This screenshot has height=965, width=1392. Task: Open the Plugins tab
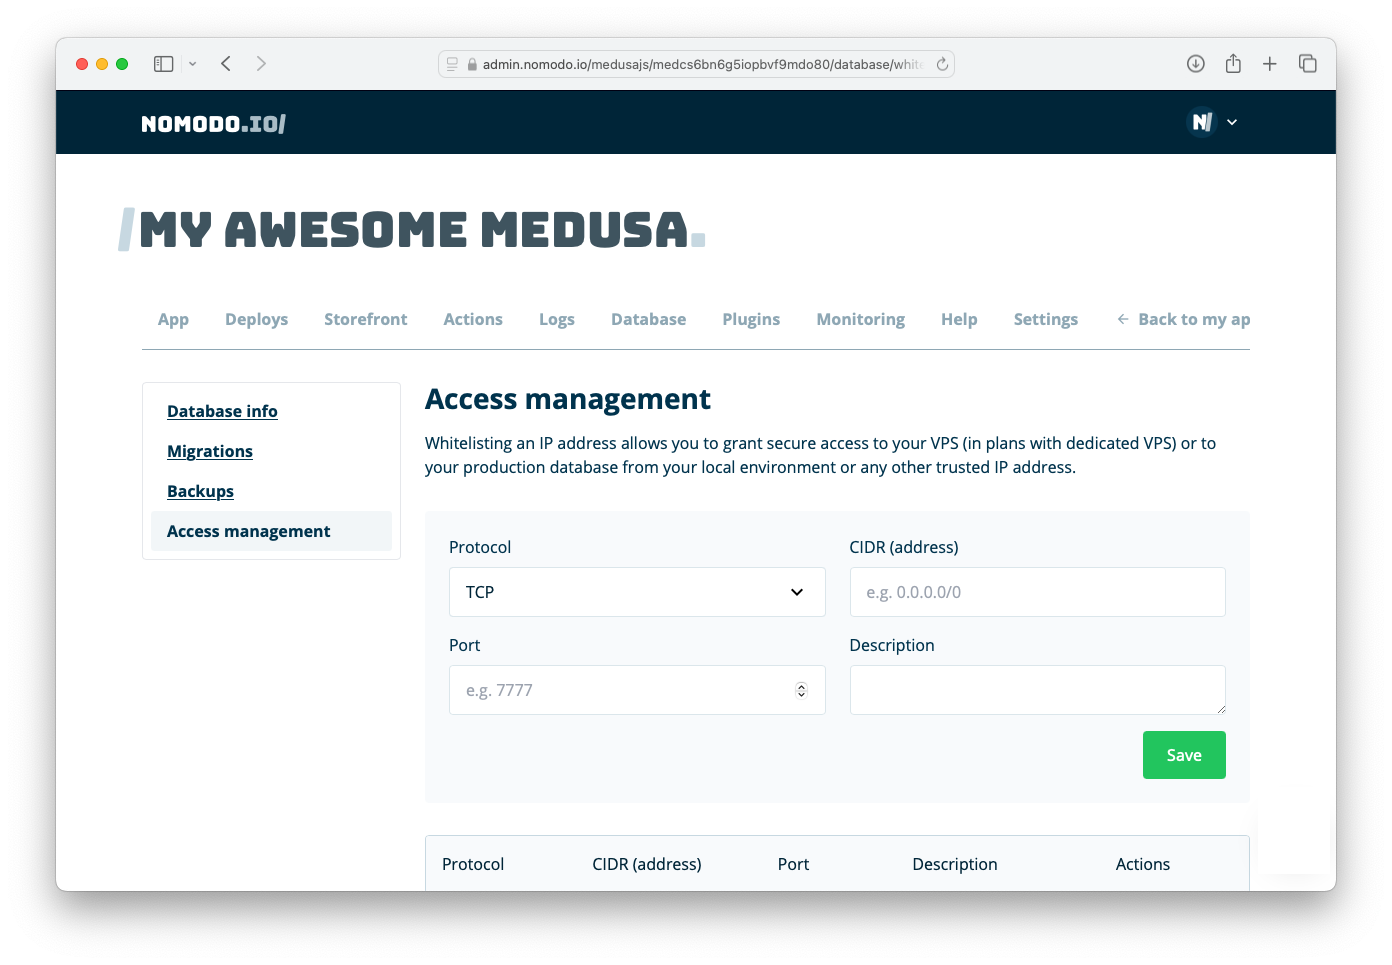click(751, 319)
